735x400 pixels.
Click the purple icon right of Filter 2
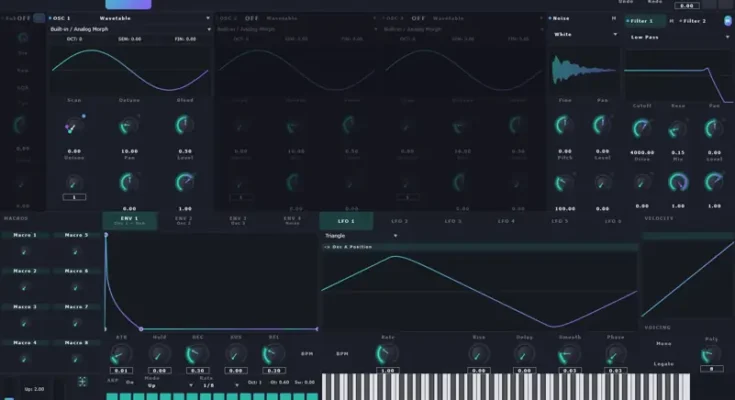coord(728,21)
